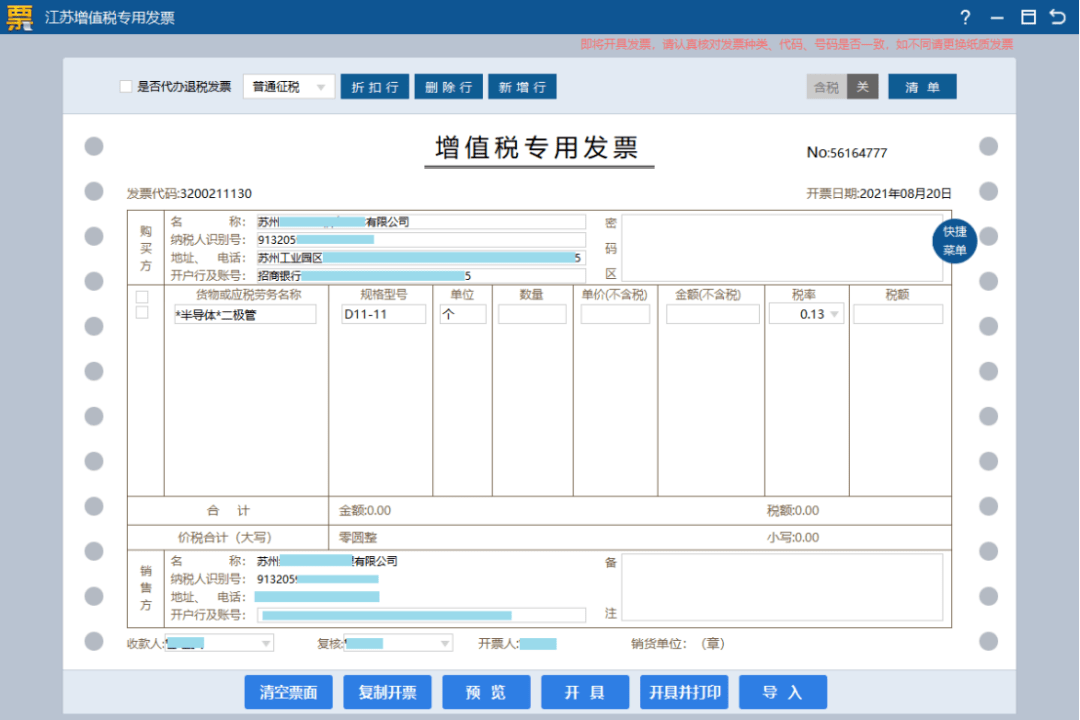Click 复制开票 button
The height and width of the screenshot is (720, 1080).
tap(388, 692)
